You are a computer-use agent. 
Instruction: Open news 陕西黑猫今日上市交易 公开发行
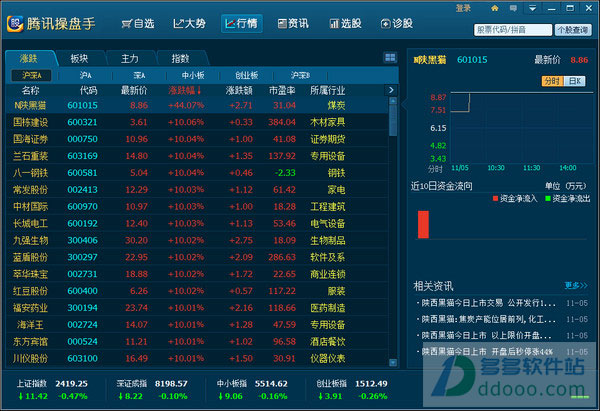click(488, 303)
